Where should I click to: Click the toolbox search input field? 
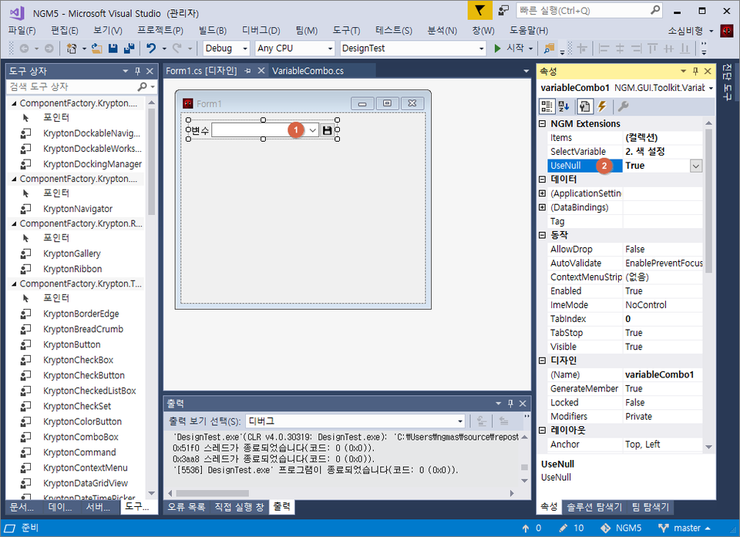(71, 87)
